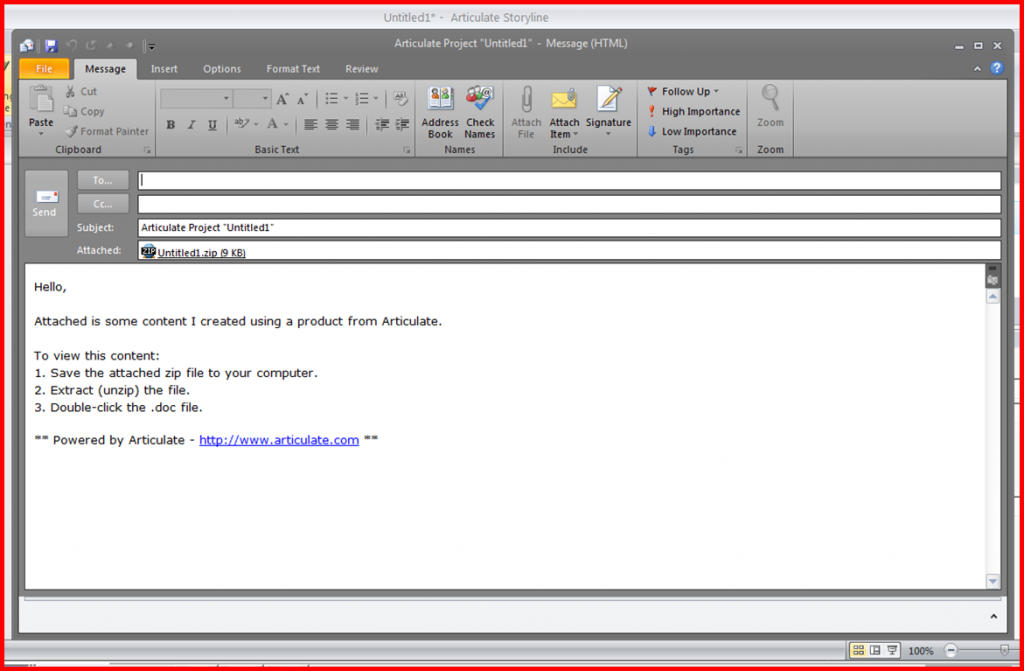The height and width of the screenshot is (671, 1024).
Task: Open the File tab
Action: coord(44,69)
